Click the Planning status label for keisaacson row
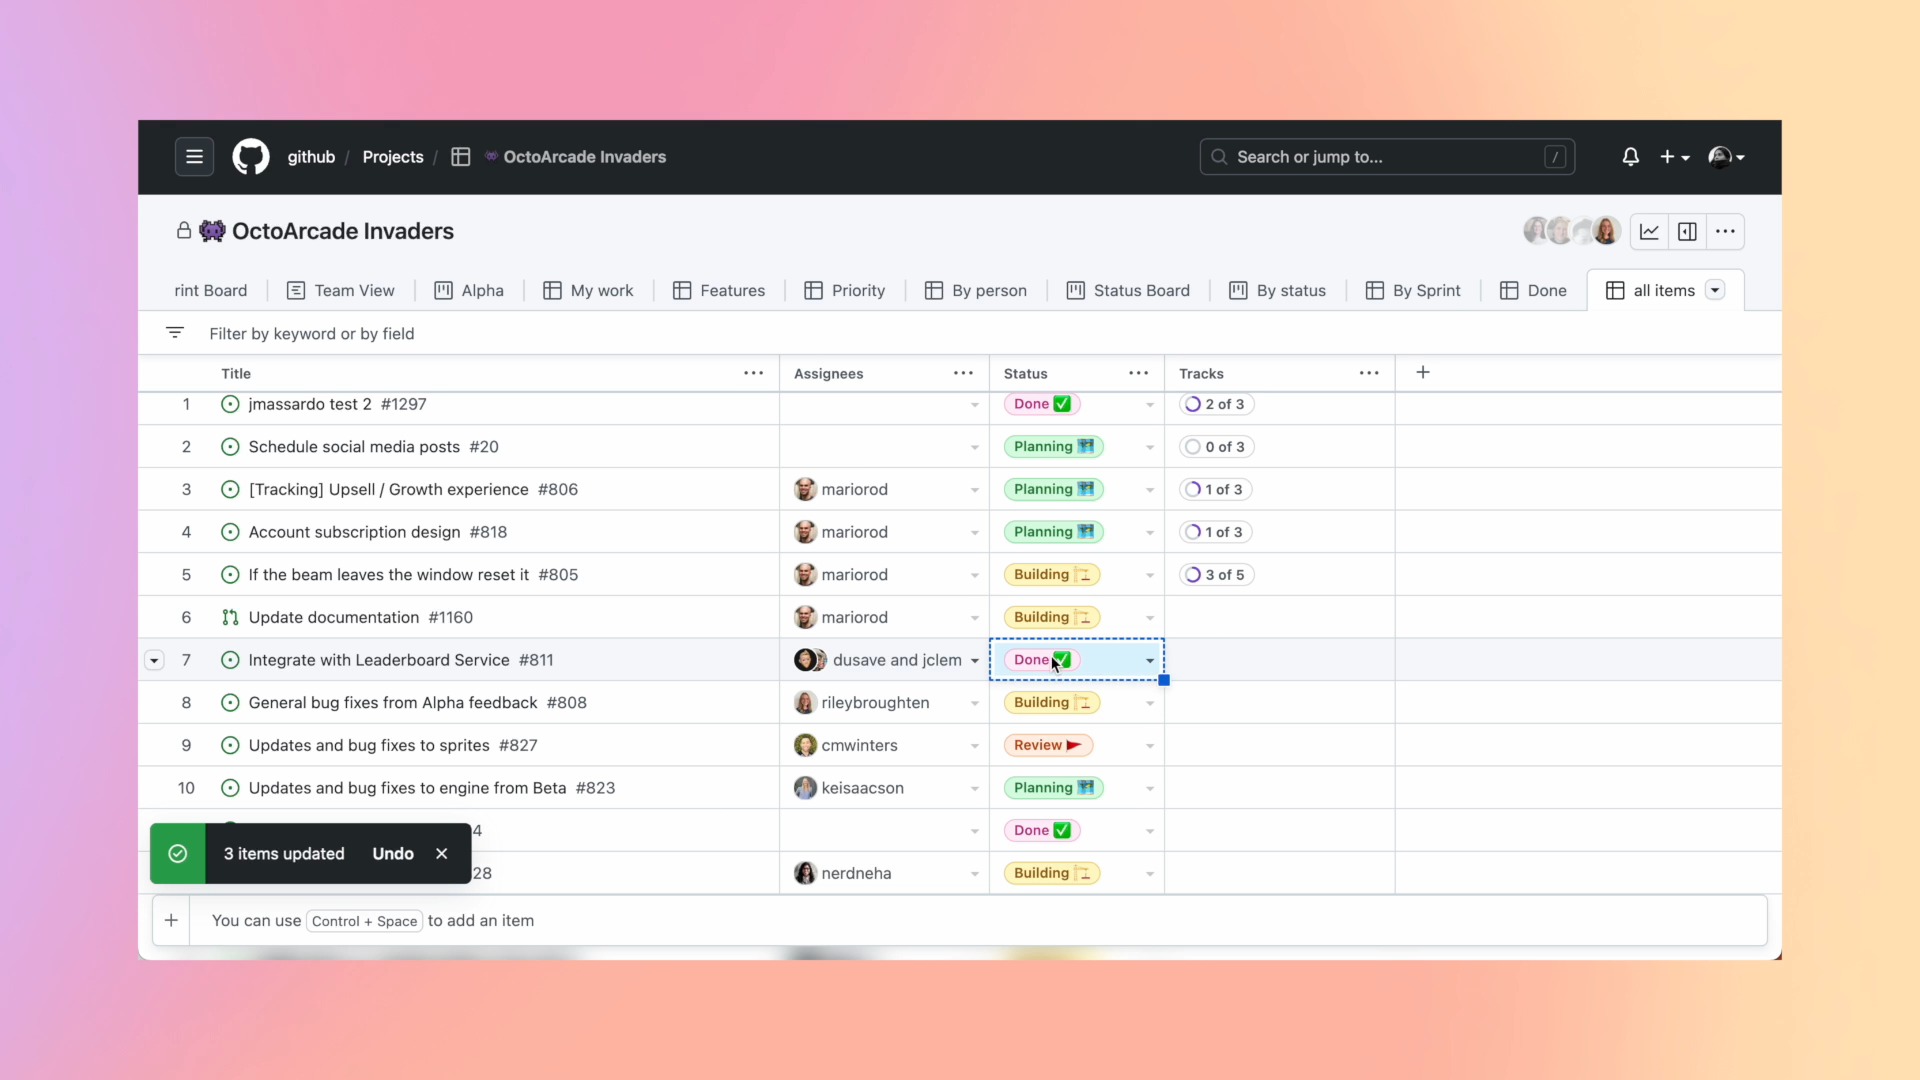 (x=1054, y=788)
